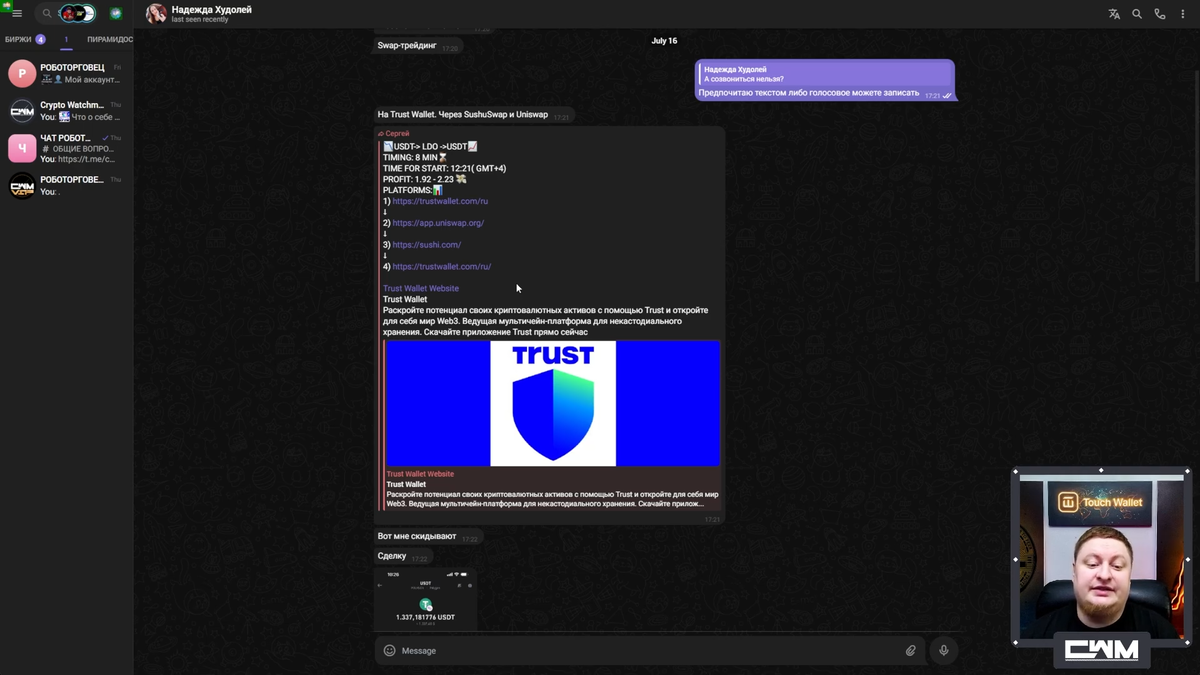Click the search magnifier in chat list
The image size is (1200, 675).
point(46,14)
